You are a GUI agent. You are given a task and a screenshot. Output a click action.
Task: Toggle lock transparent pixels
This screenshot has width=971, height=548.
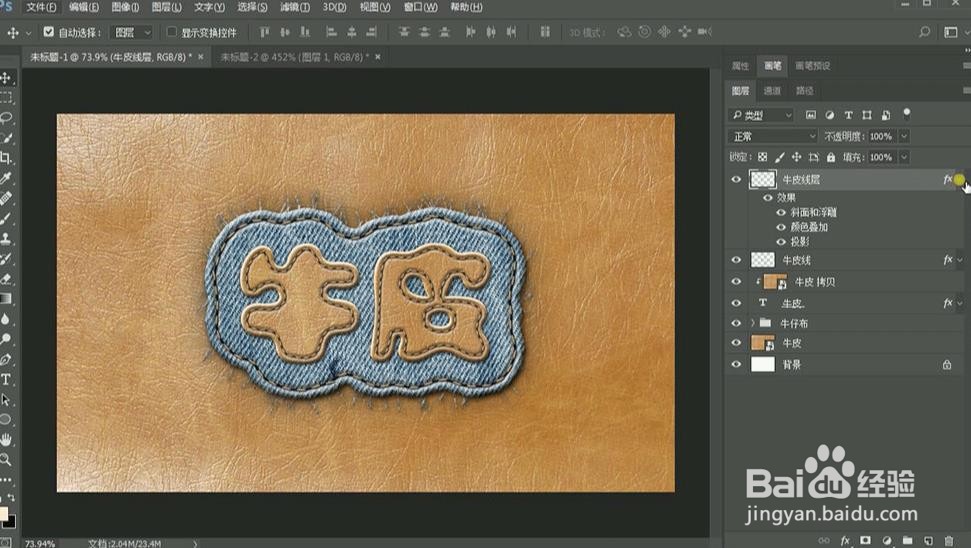point(762,157)
